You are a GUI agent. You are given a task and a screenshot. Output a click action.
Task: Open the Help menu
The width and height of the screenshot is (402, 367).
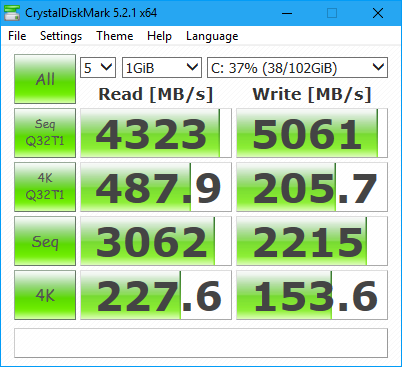point(159,36)
